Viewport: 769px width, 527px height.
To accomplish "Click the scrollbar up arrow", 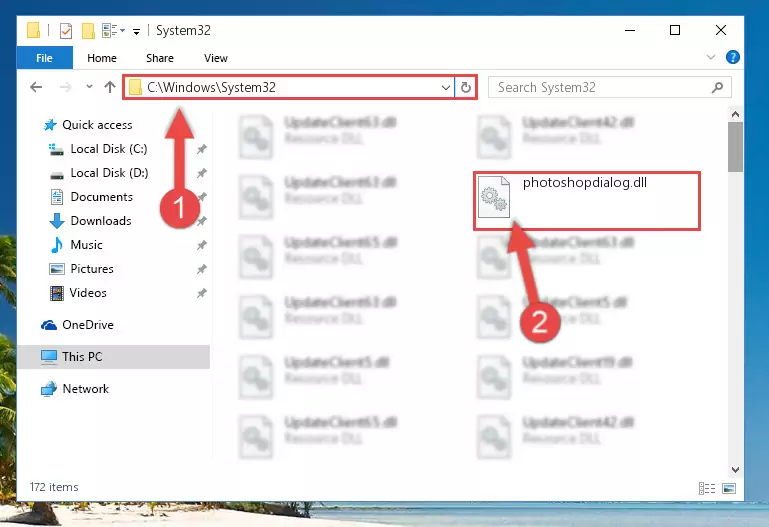I will [x=735, y=115].
